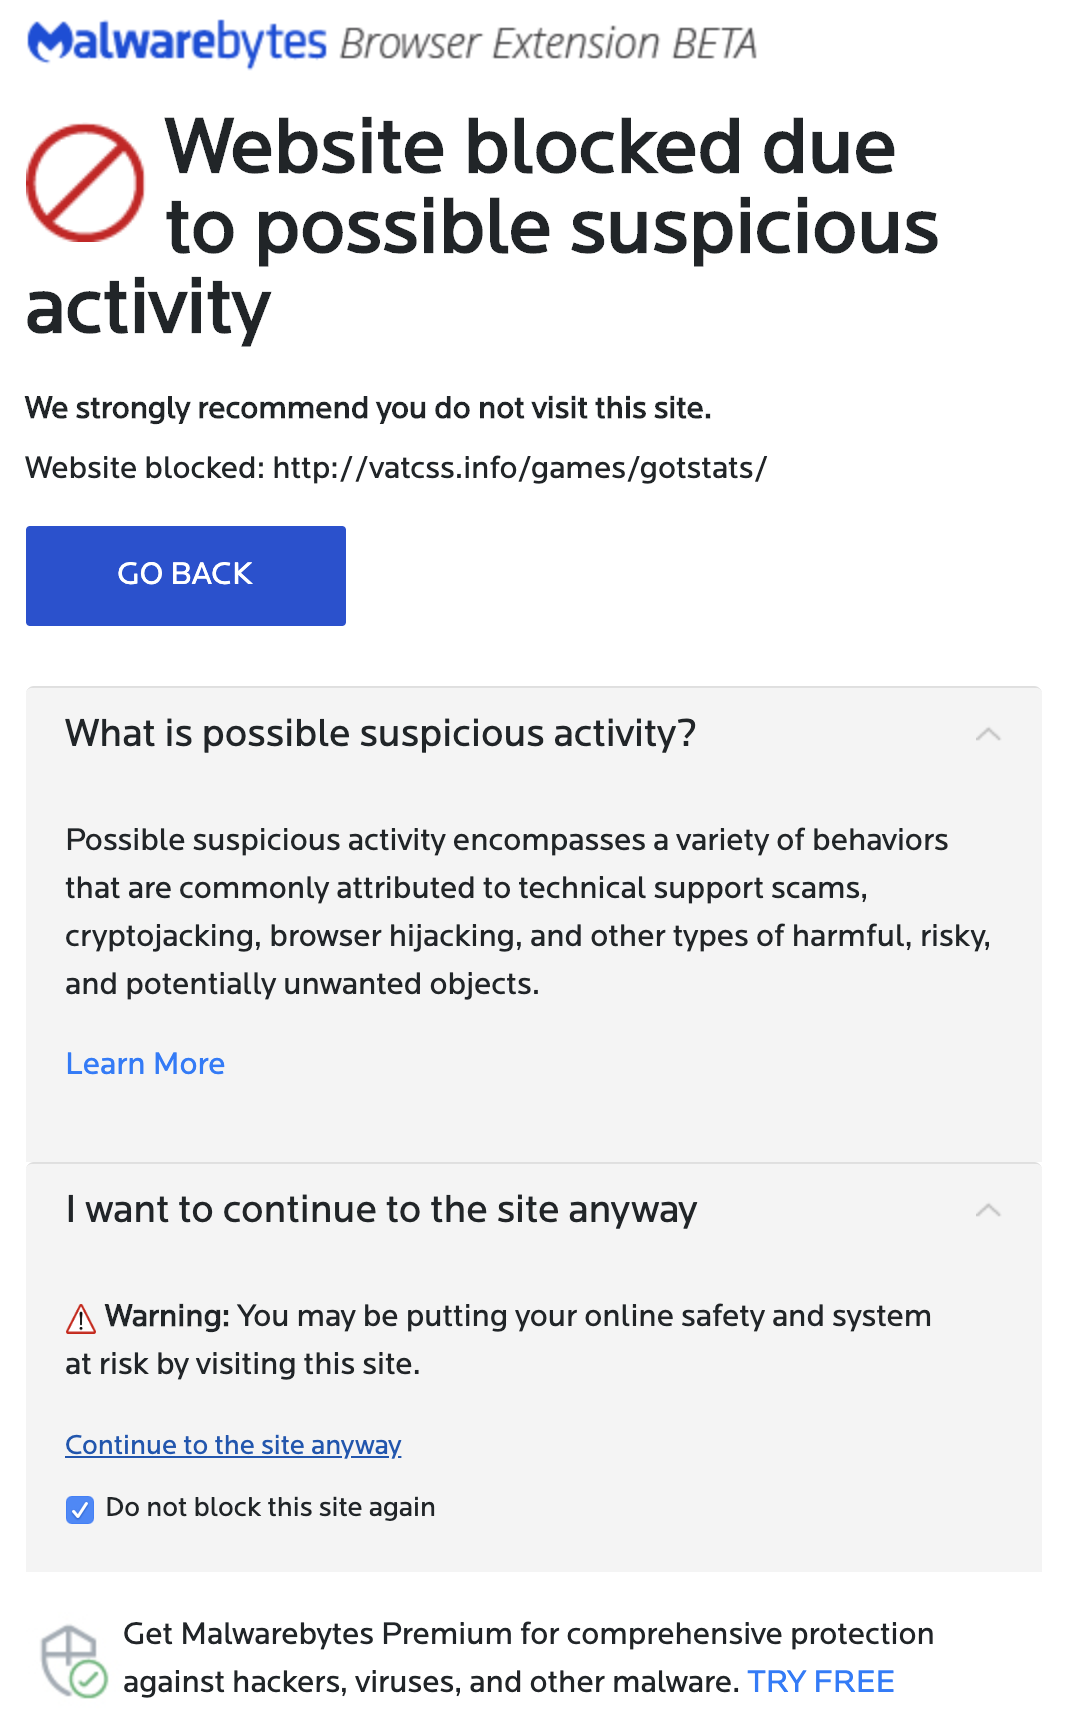Click the "Website blocked due to" heading
Viewport: 1066px width, 1734px height.
coord(483,226)
